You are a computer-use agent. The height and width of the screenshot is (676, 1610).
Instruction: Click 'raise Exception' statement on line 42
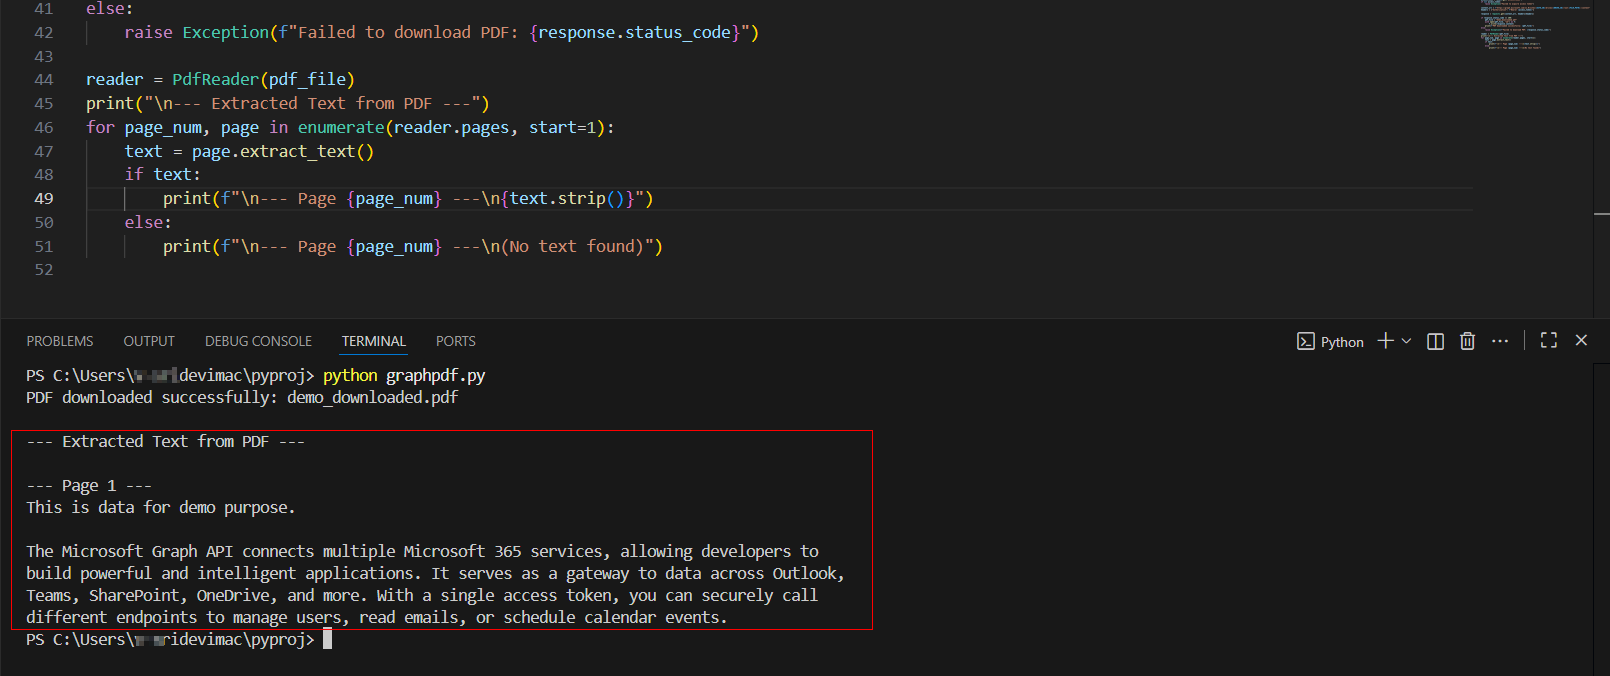click(x=197, y=32)
